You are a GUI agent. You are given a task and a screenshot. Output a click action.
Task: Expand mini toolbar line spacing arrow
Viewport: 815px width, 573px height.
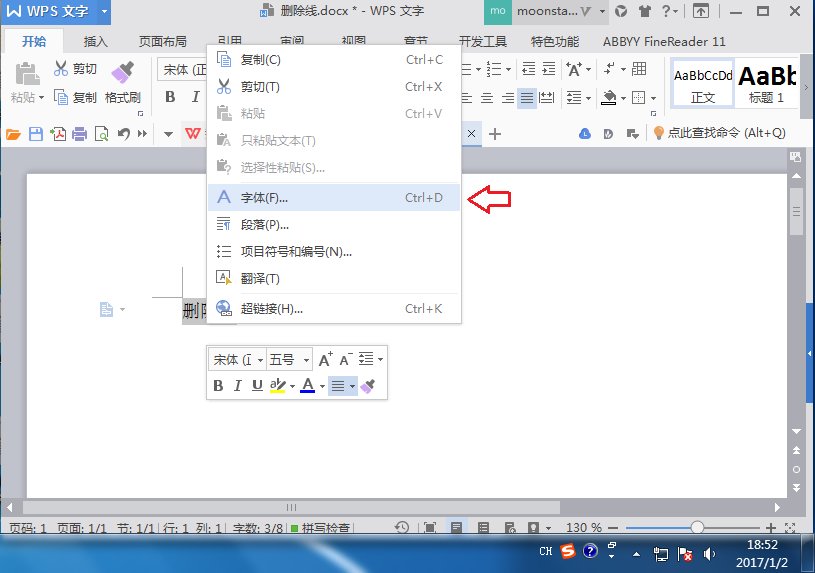coord(380,359)
